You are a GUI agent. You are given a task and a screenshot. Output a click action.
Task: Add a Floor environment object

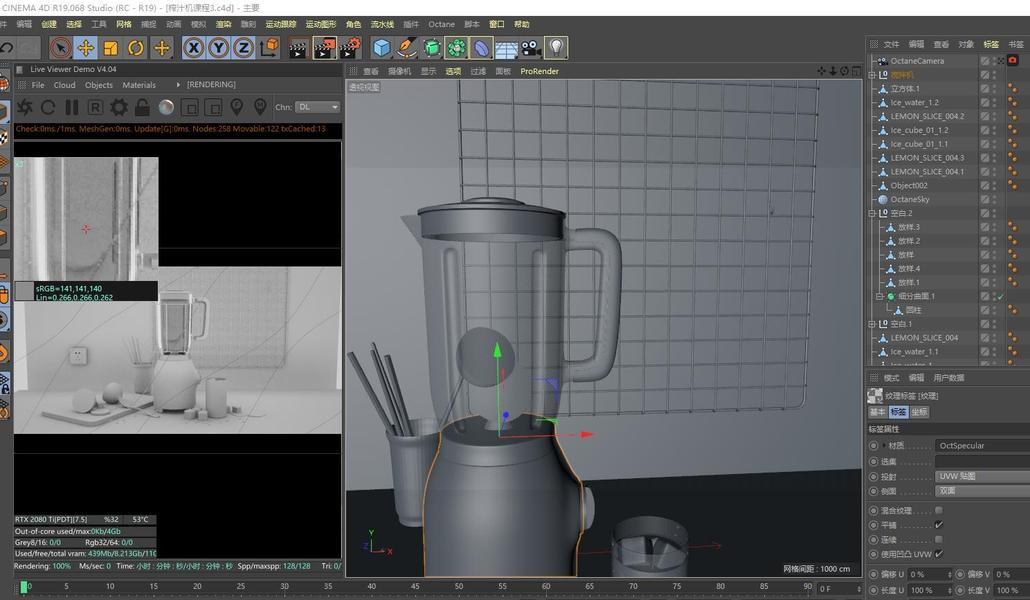[506, 48]
